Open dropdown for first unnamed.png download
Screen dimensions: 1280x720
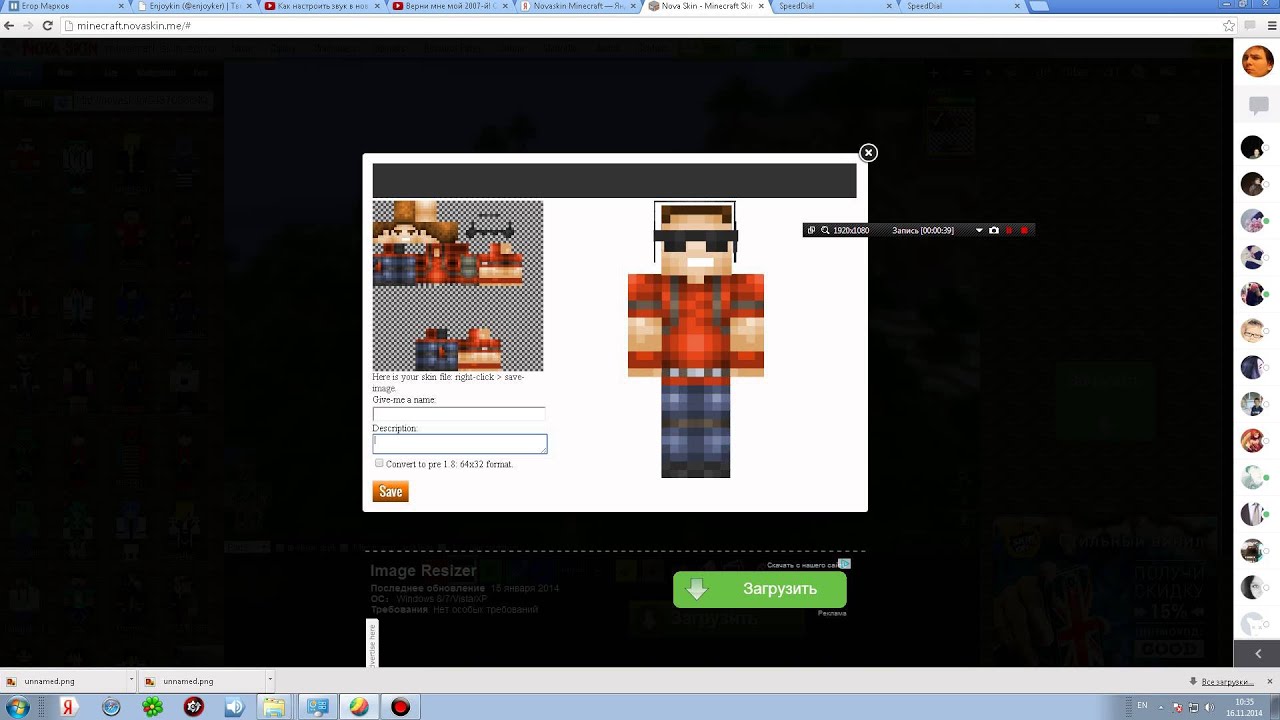click(x=130, y=681)
